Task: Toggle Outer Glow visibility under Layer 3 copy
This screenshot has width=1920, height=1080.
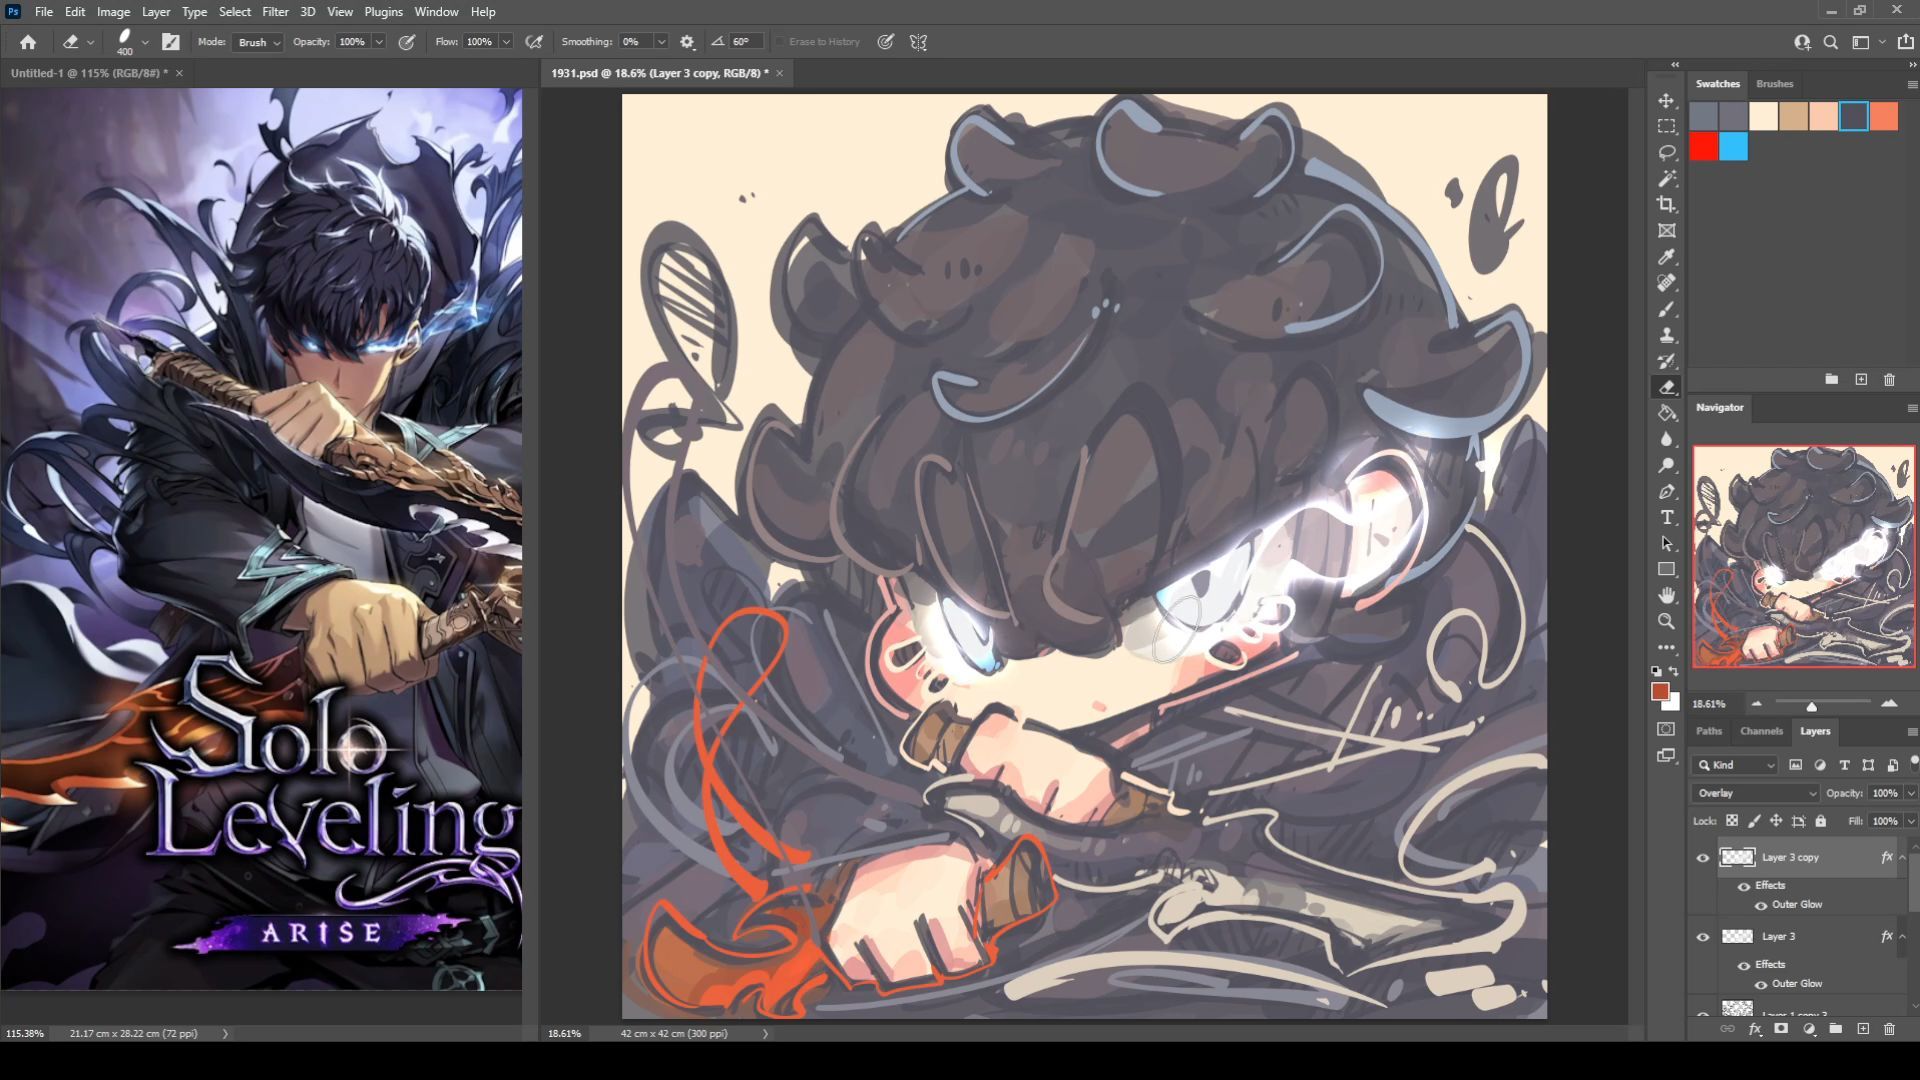Action: click(x=1761, y=905)
